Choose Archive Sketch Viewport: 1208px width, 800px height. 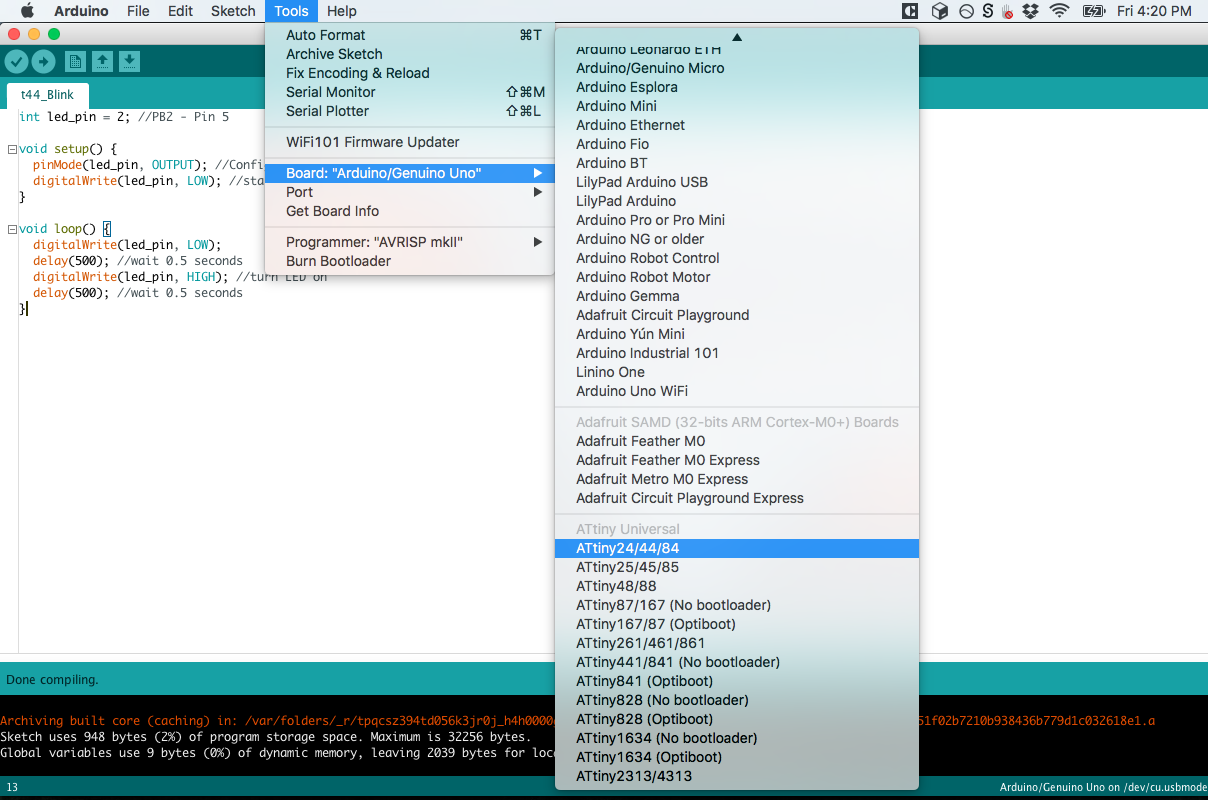(x=410, y=54)
